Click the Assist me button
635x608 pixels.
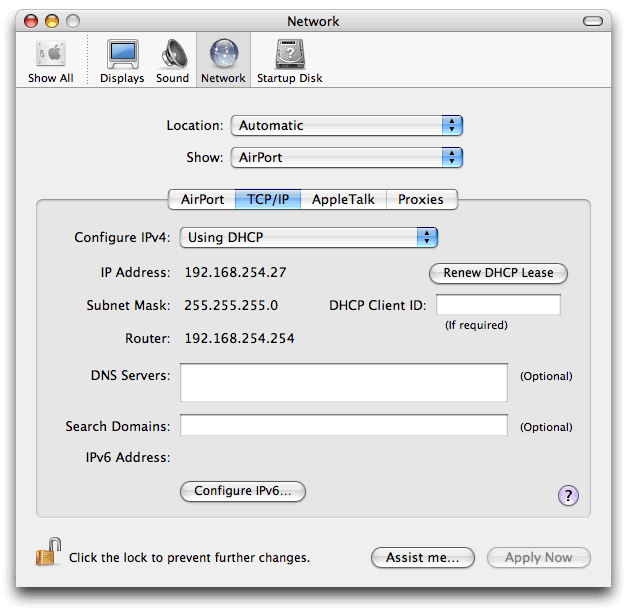click(x=421, y=558)
